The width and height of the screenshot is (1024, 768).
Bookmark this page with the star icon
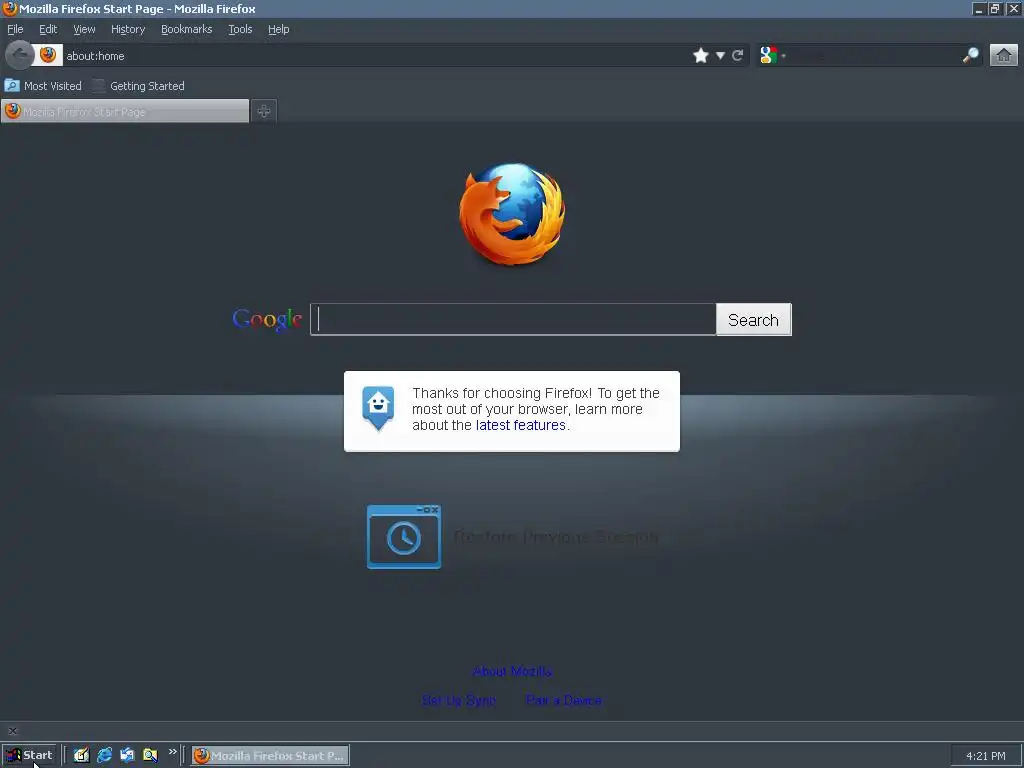[x=701, y=56]
